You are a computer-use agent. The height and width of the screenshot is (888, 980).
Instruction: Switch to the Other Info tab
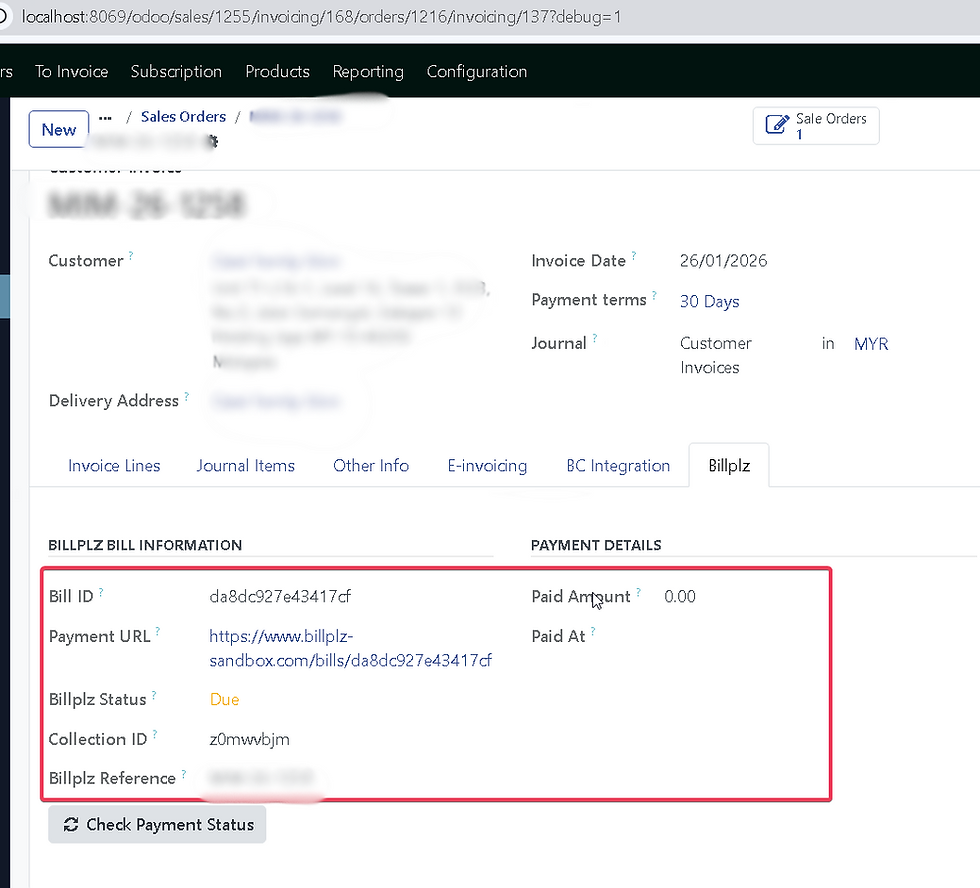[371, 466]
